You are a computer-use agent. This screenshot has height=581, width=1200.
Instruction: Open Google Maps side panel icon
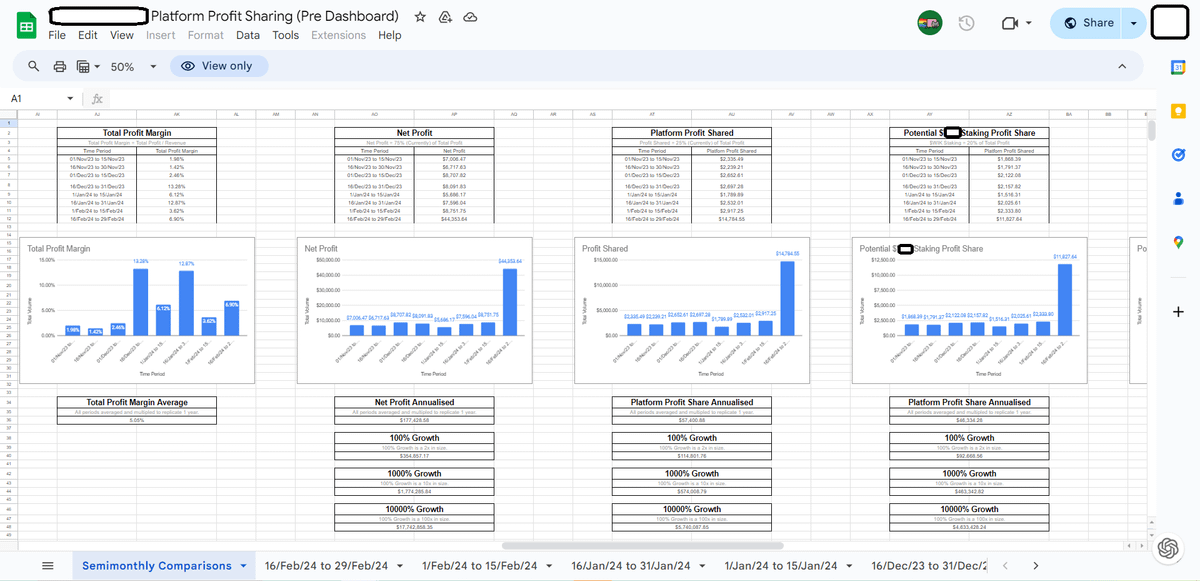[1178, 242]
